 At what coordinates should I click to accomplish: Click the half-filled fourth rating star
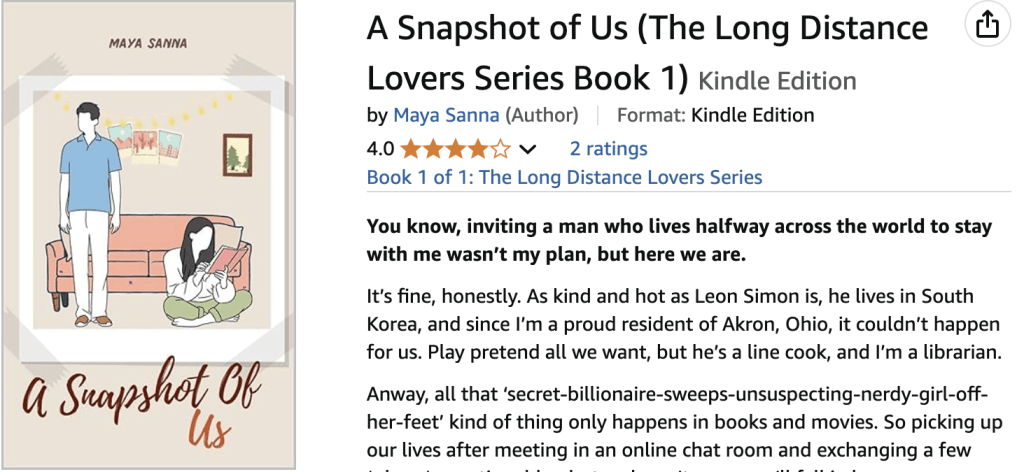[478, 150]
